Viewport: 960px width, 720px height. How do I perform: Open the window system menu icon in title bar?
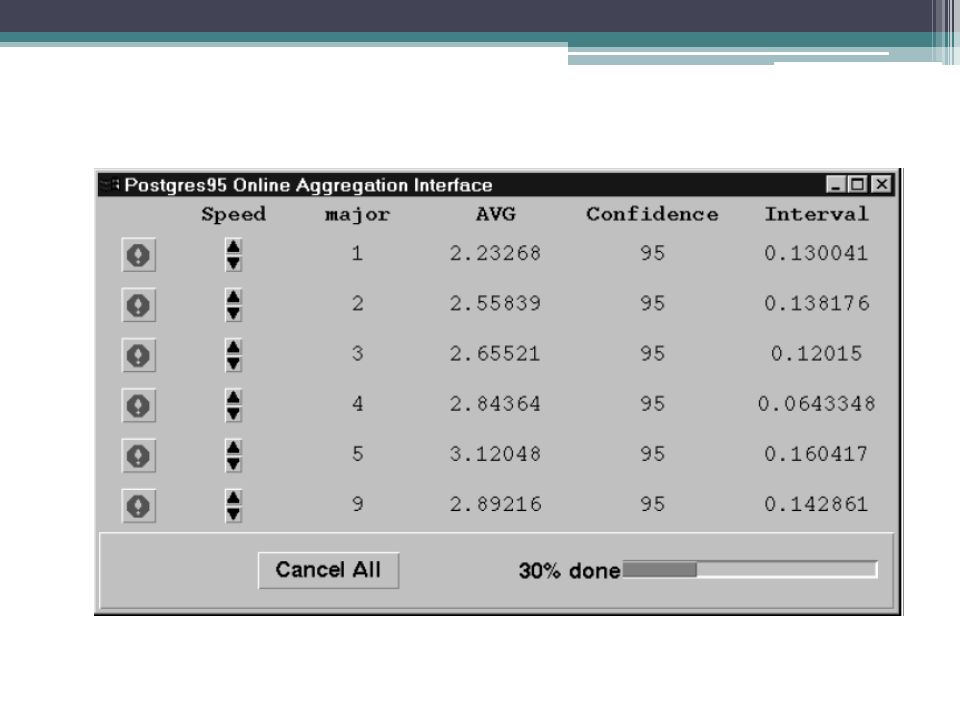point(111,184)
